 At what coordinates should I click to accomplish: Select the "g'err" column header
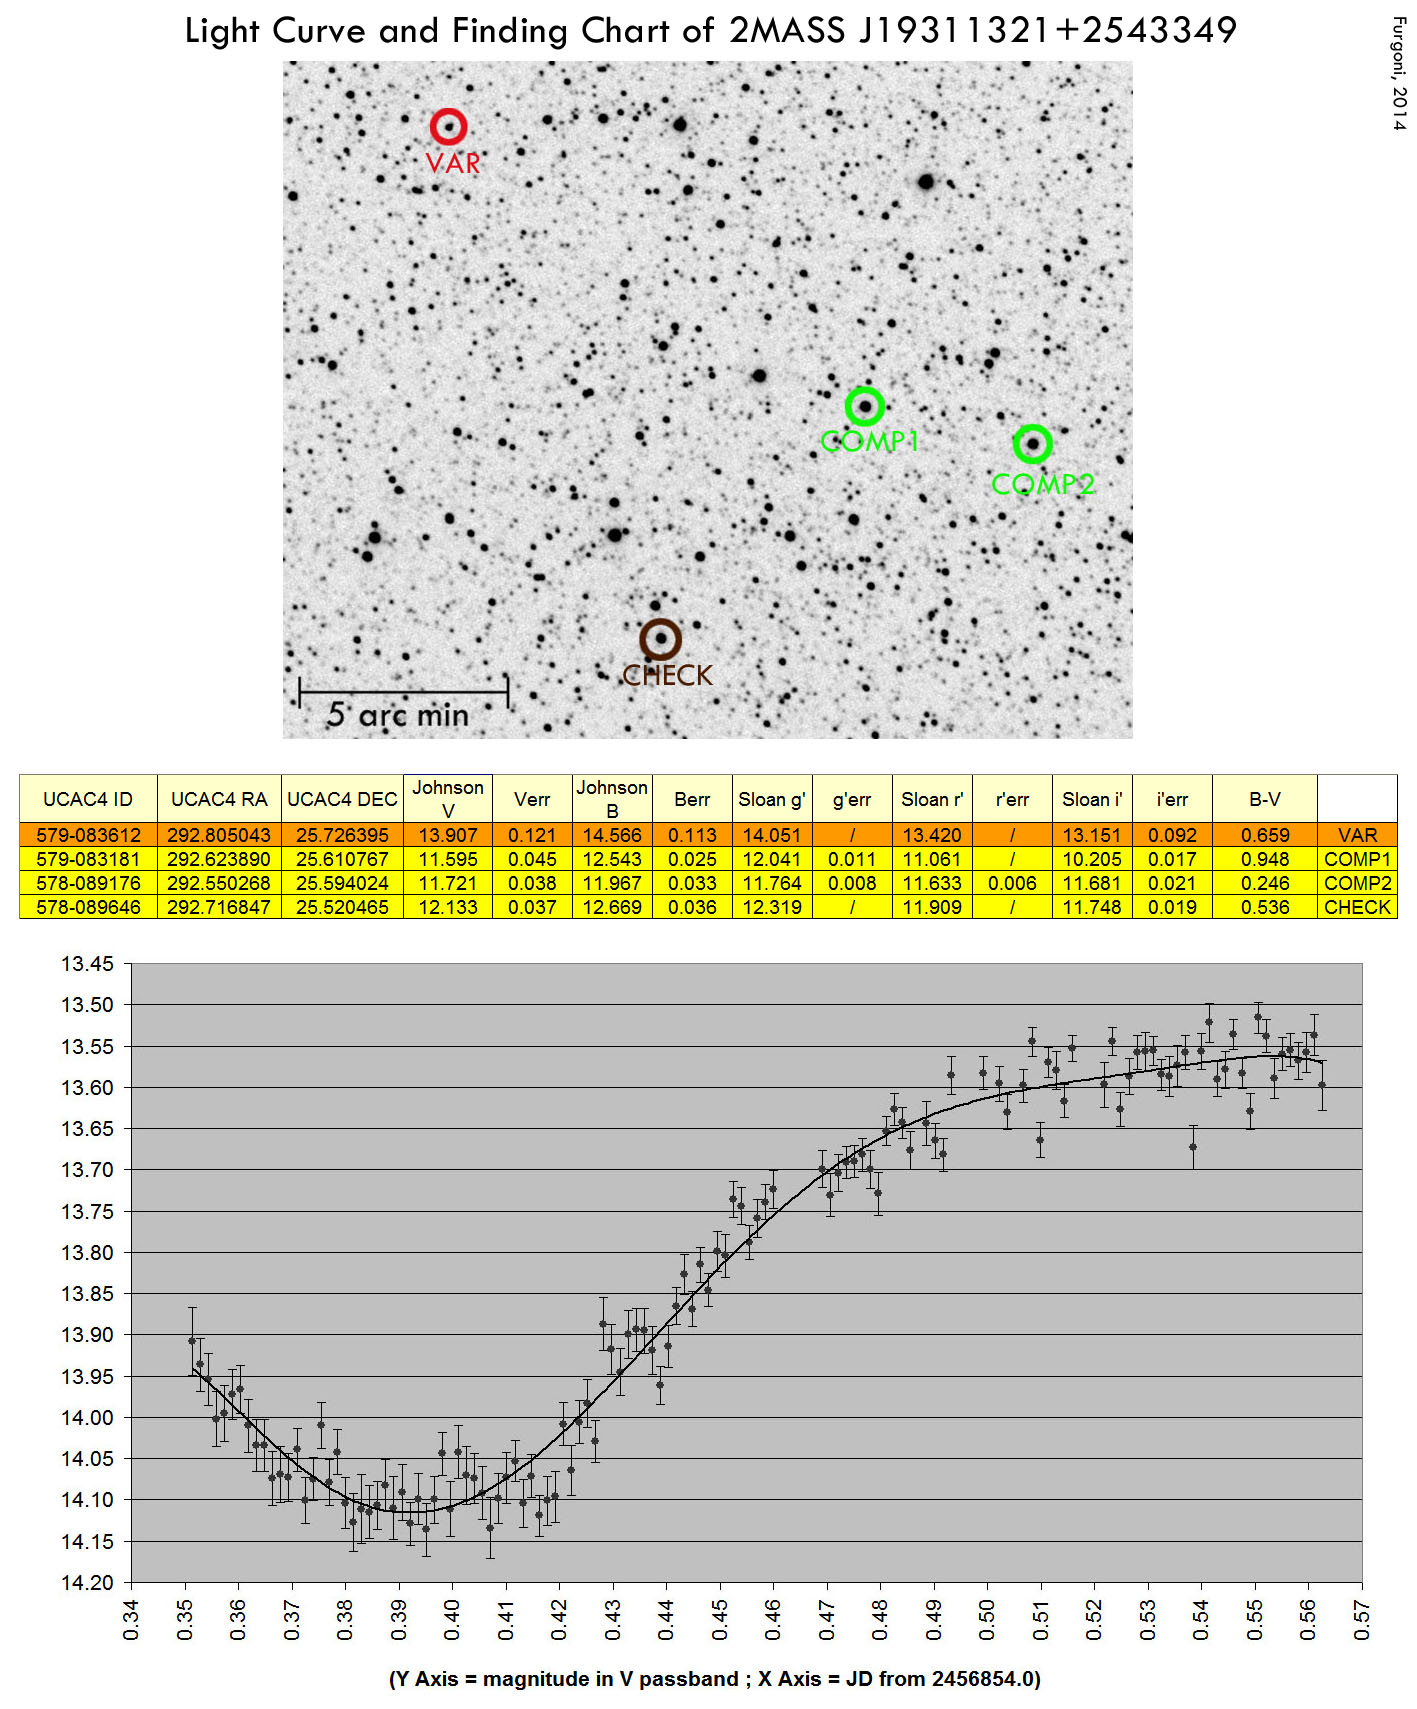[x=852, y=799]
